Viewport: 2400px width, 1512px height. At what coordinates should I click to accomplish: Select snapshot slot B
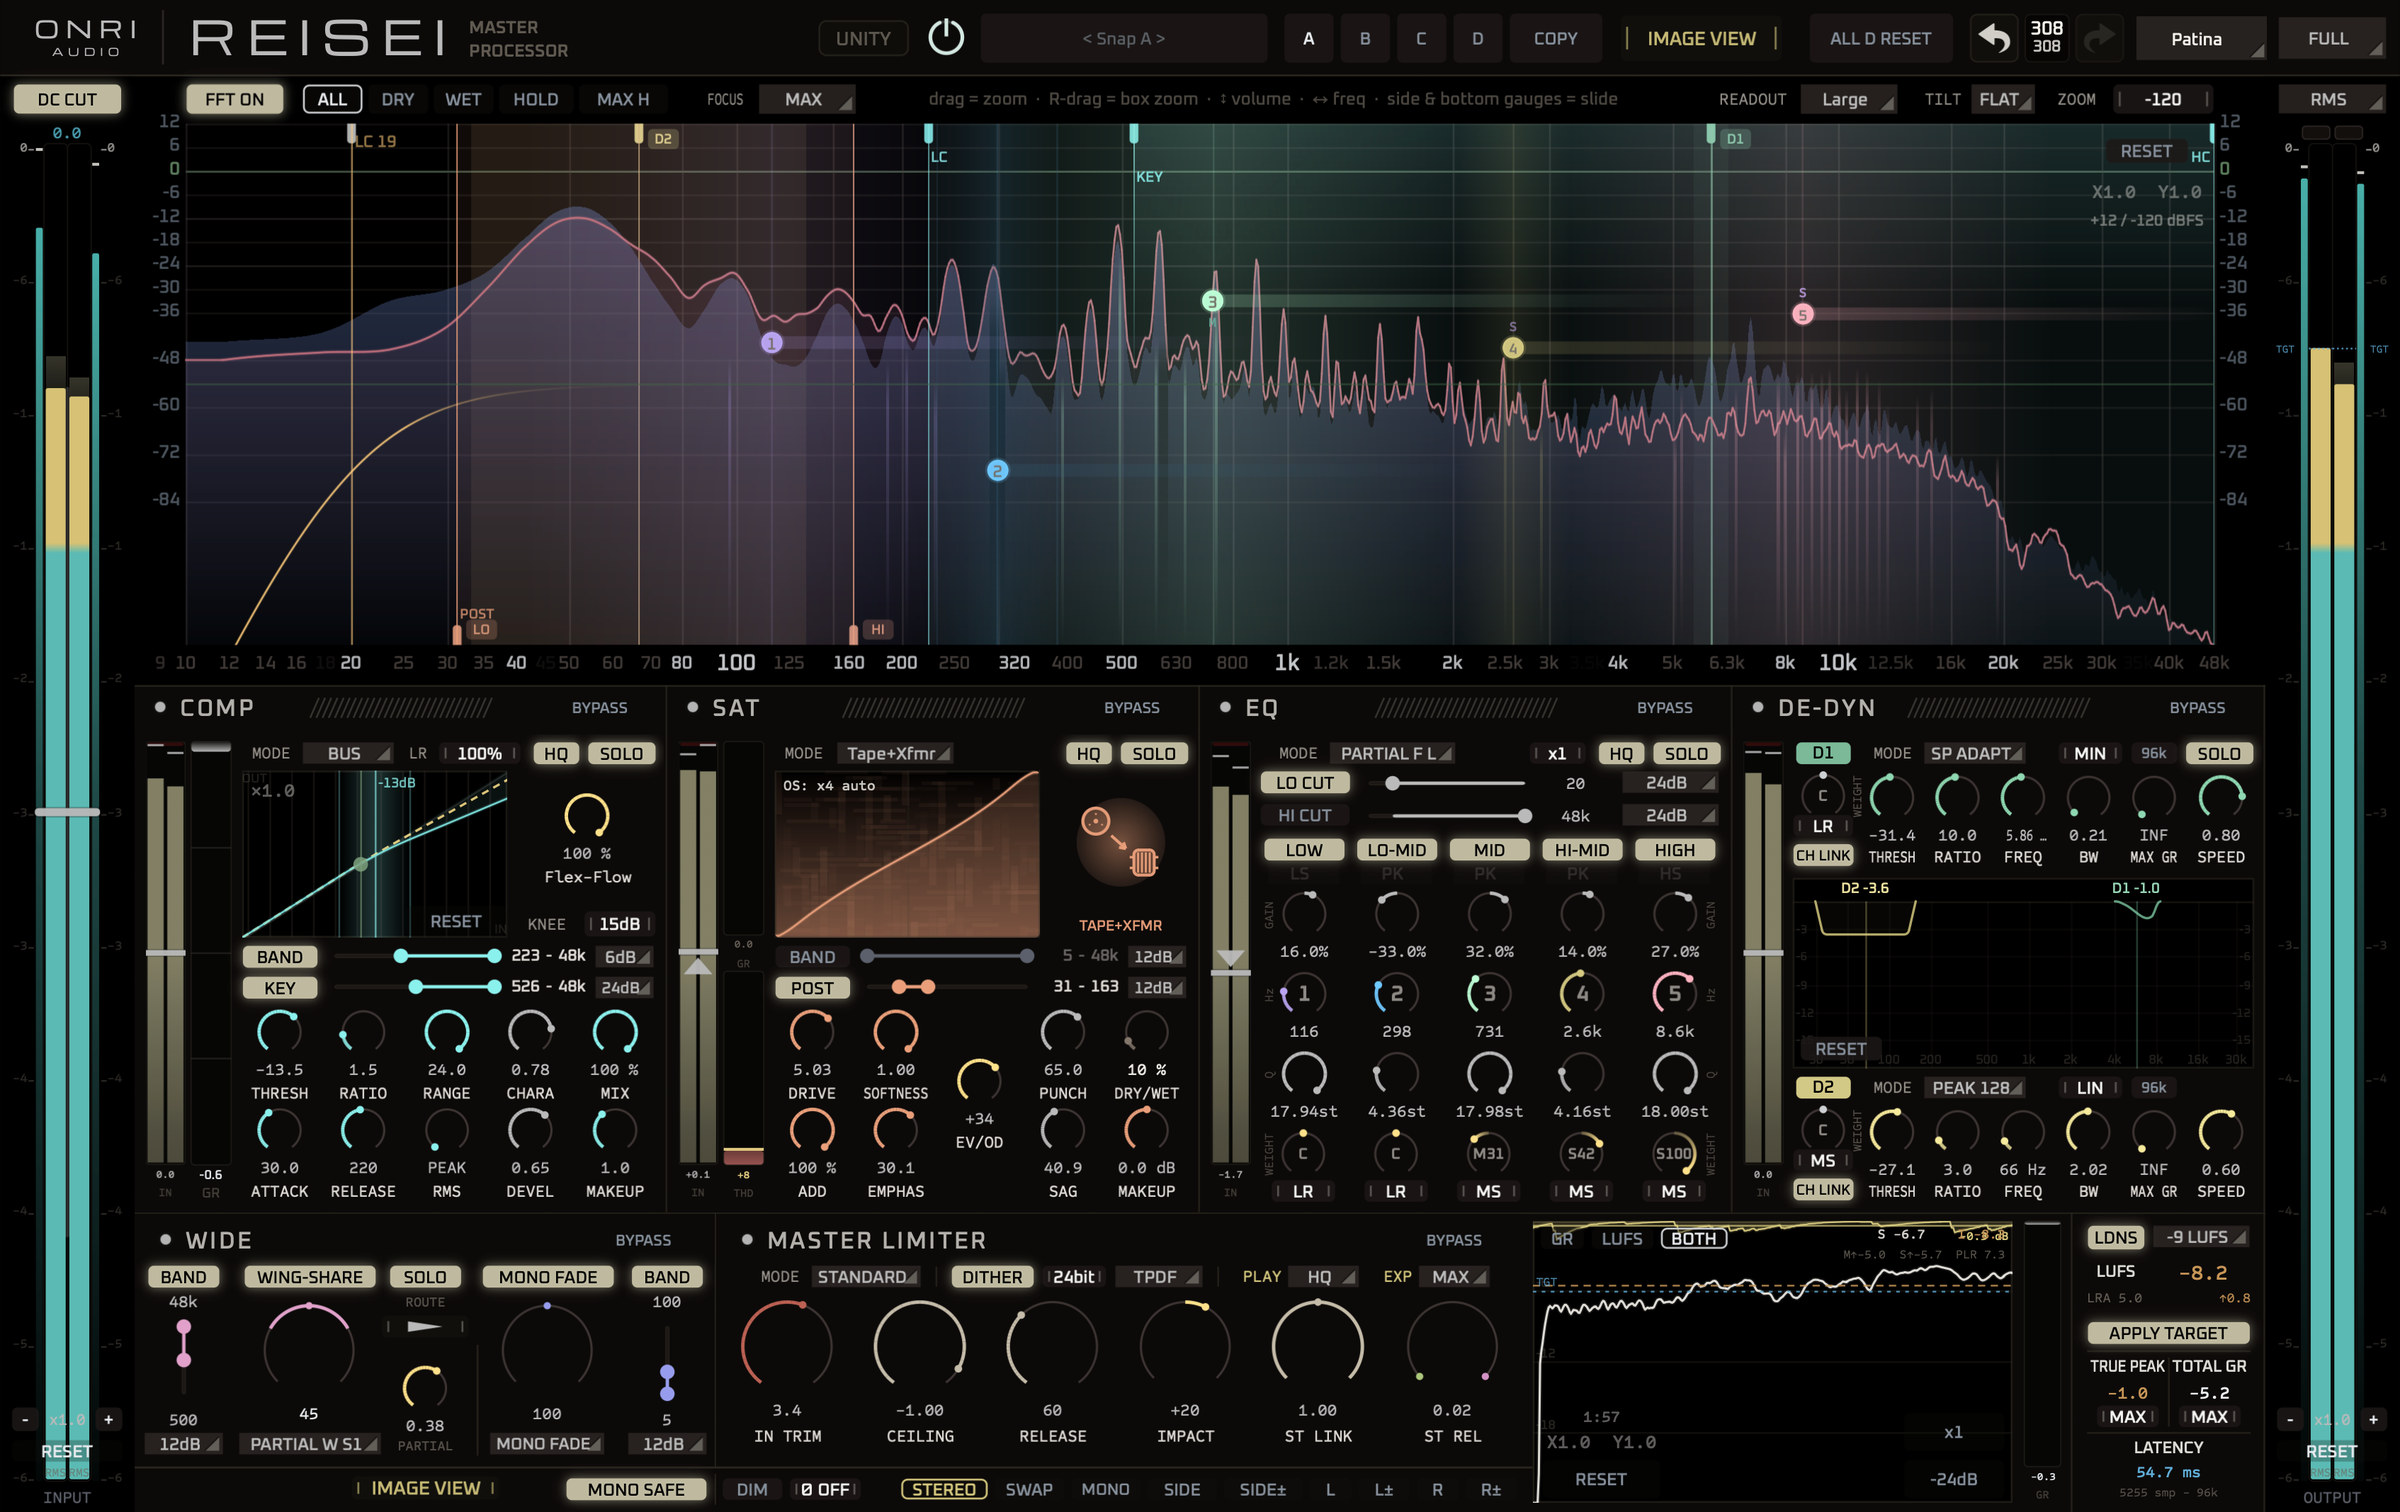pyautogui.click(x=1364, y=38)
